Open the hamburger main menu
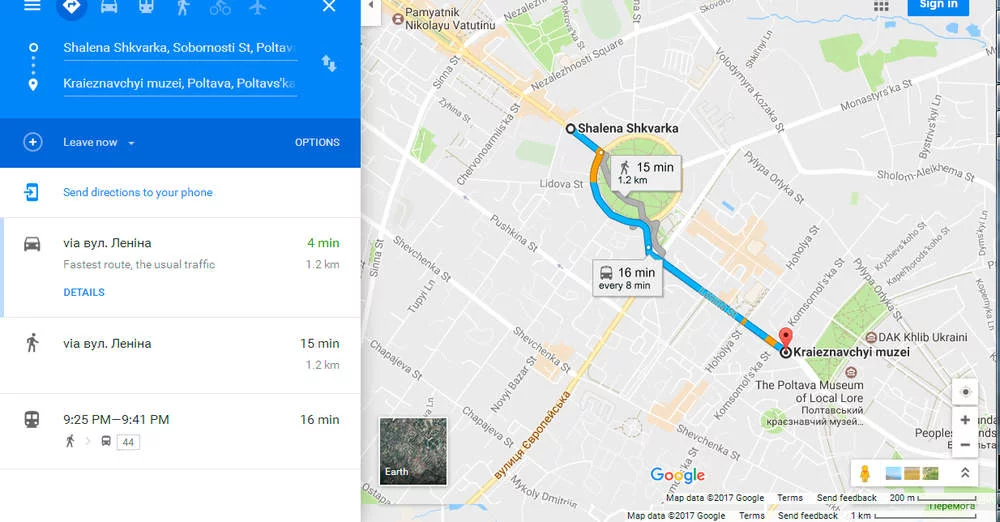 click(32, 6)
